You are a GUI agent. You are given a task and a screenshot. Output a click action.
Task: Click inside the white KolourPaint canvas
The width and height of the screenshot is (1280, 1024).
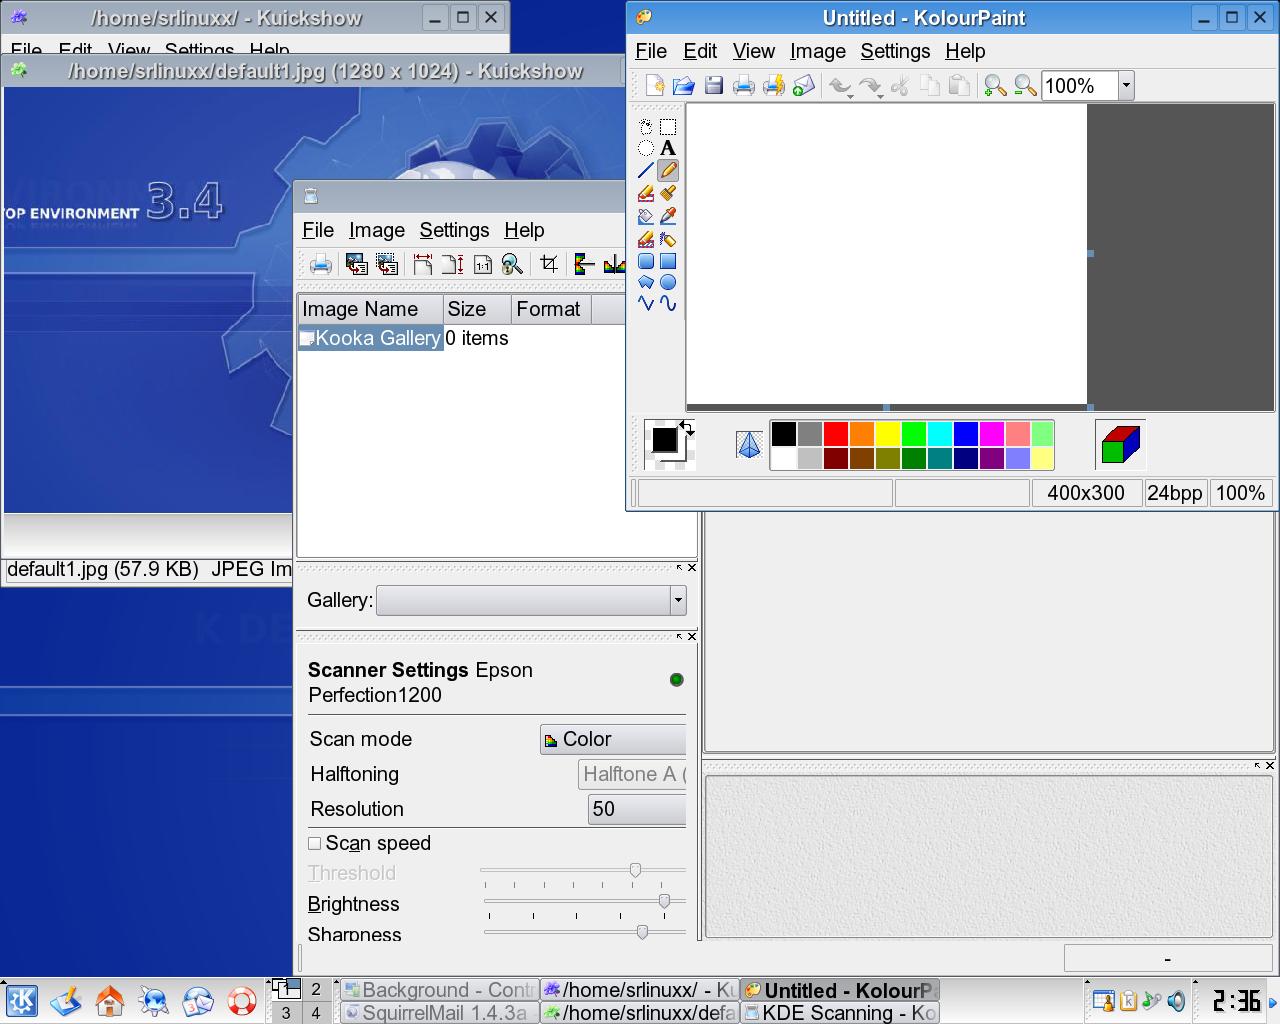tap(886, 254)
